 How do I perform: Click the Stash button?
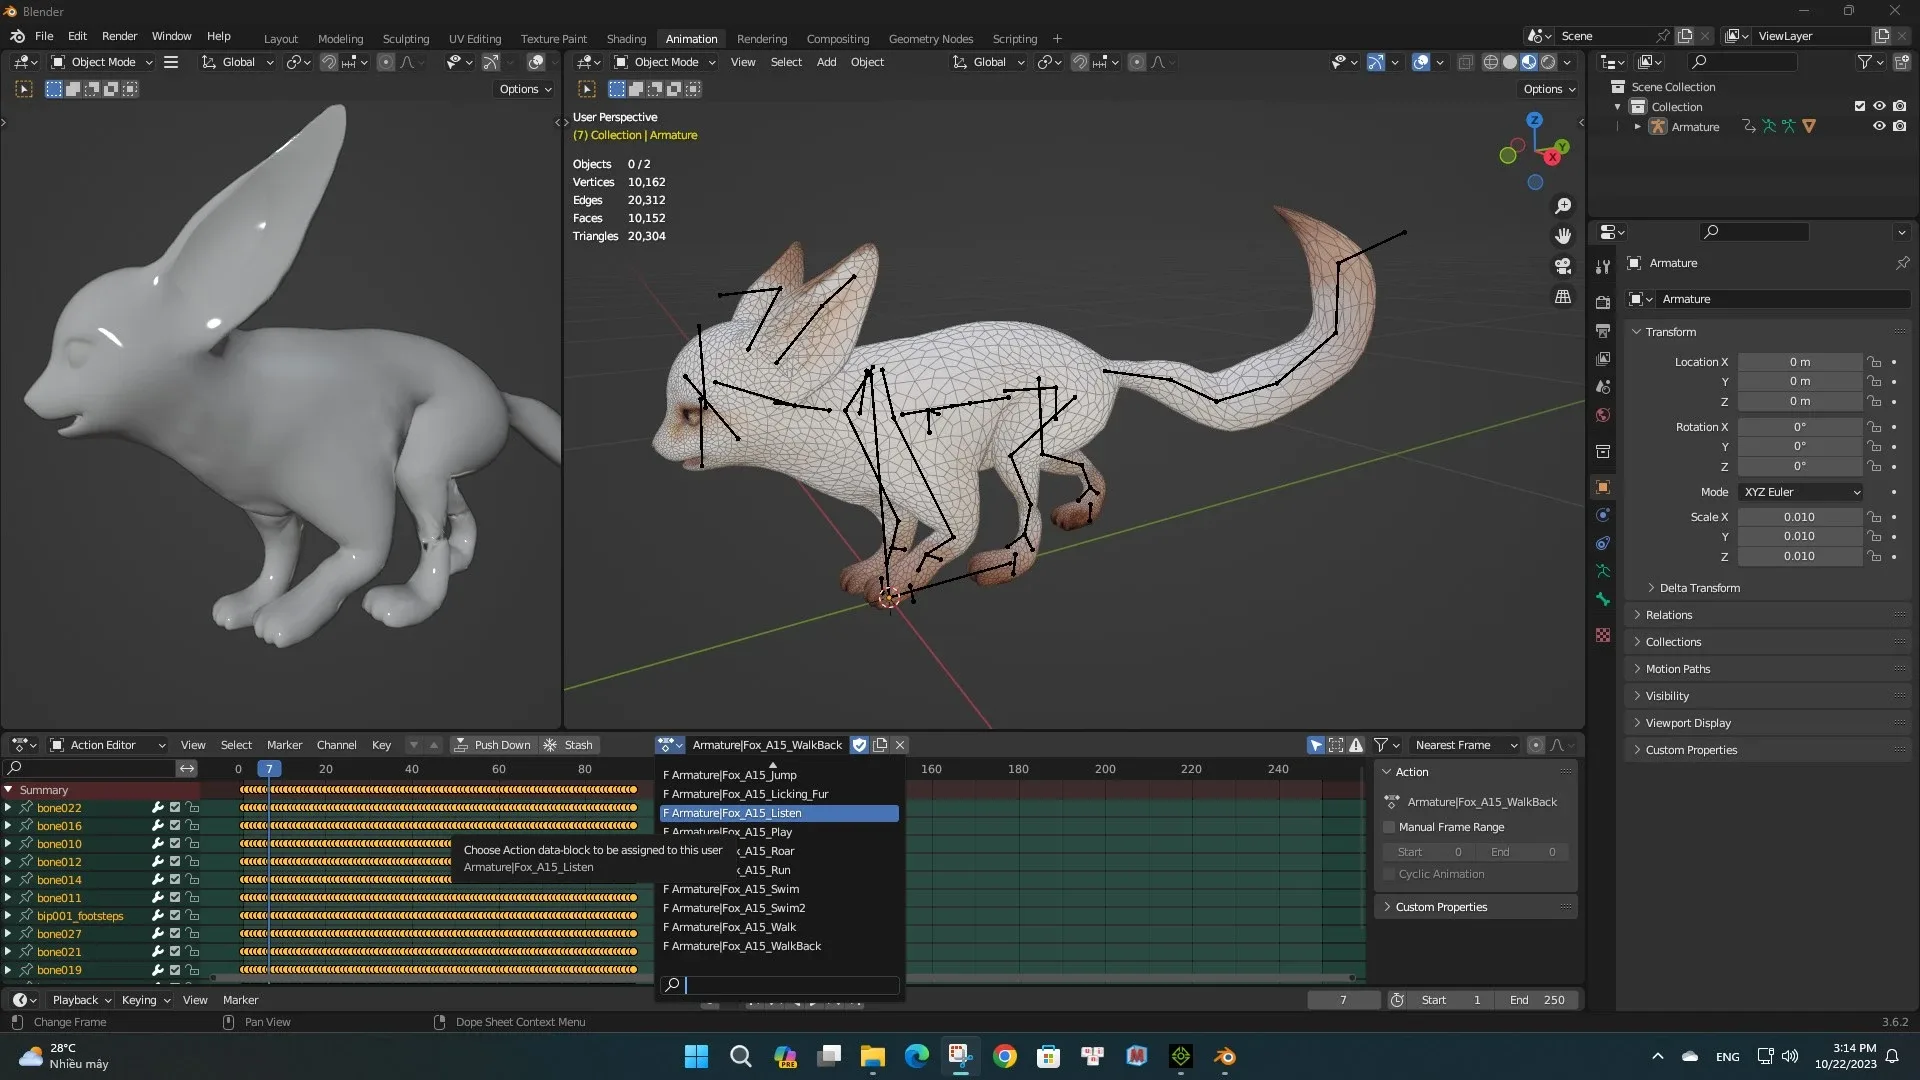(569, 745)
